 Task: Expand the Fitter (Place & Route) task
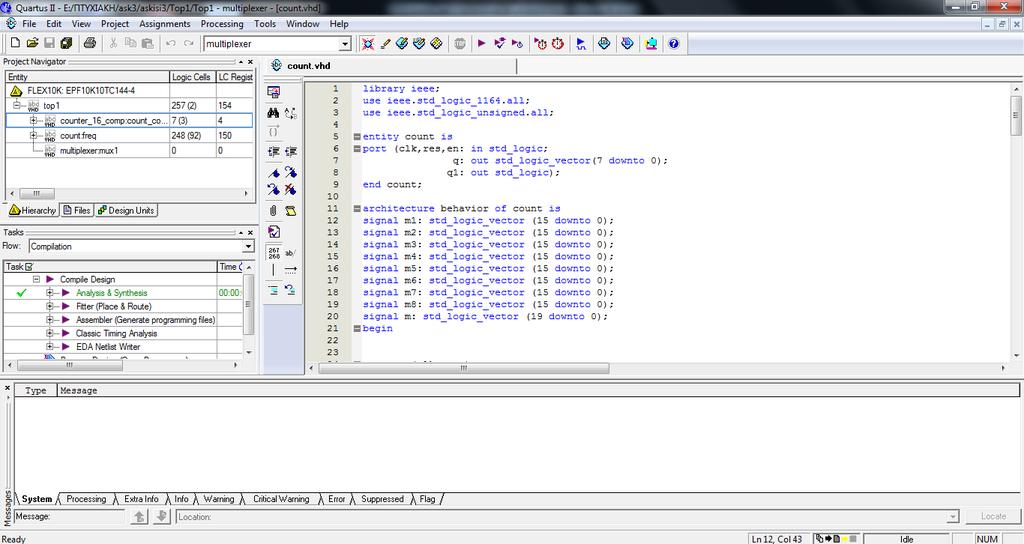[50, 306]
